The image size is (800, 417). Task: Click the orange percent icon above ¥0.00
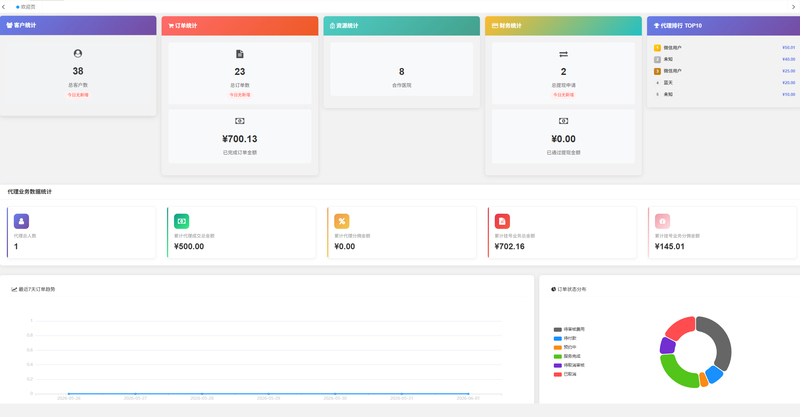tap(342, 221)
